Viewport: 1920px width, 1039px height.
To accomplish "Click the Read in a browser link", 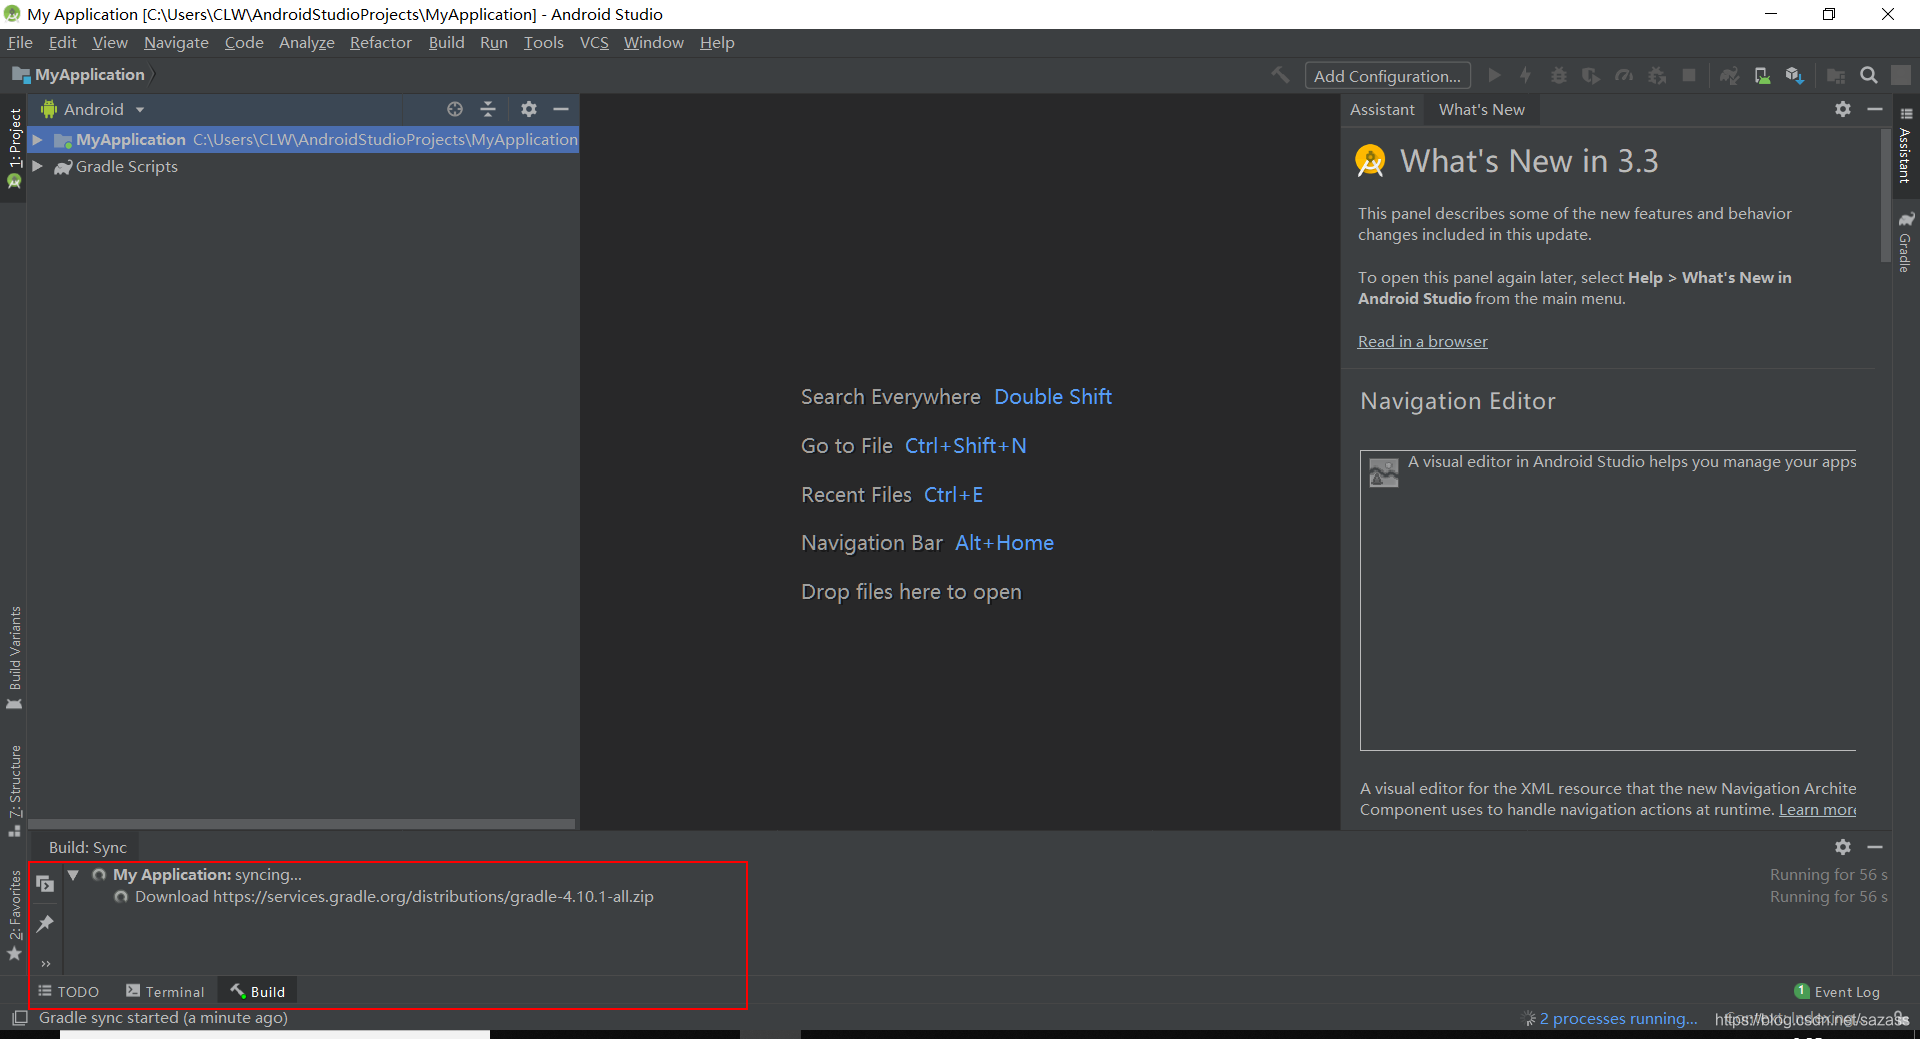I will (x=1422, y=341).
